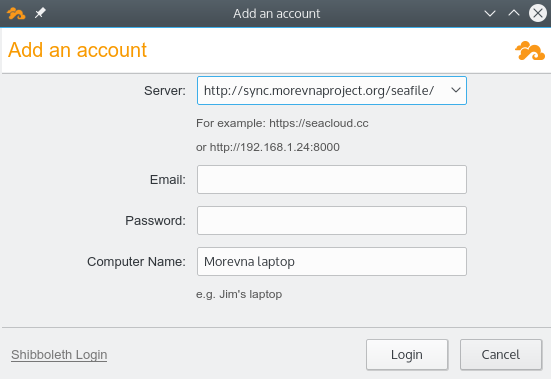551x379 pixels.
Task: Click into the Email input field
Action: [x=332, y=179]
